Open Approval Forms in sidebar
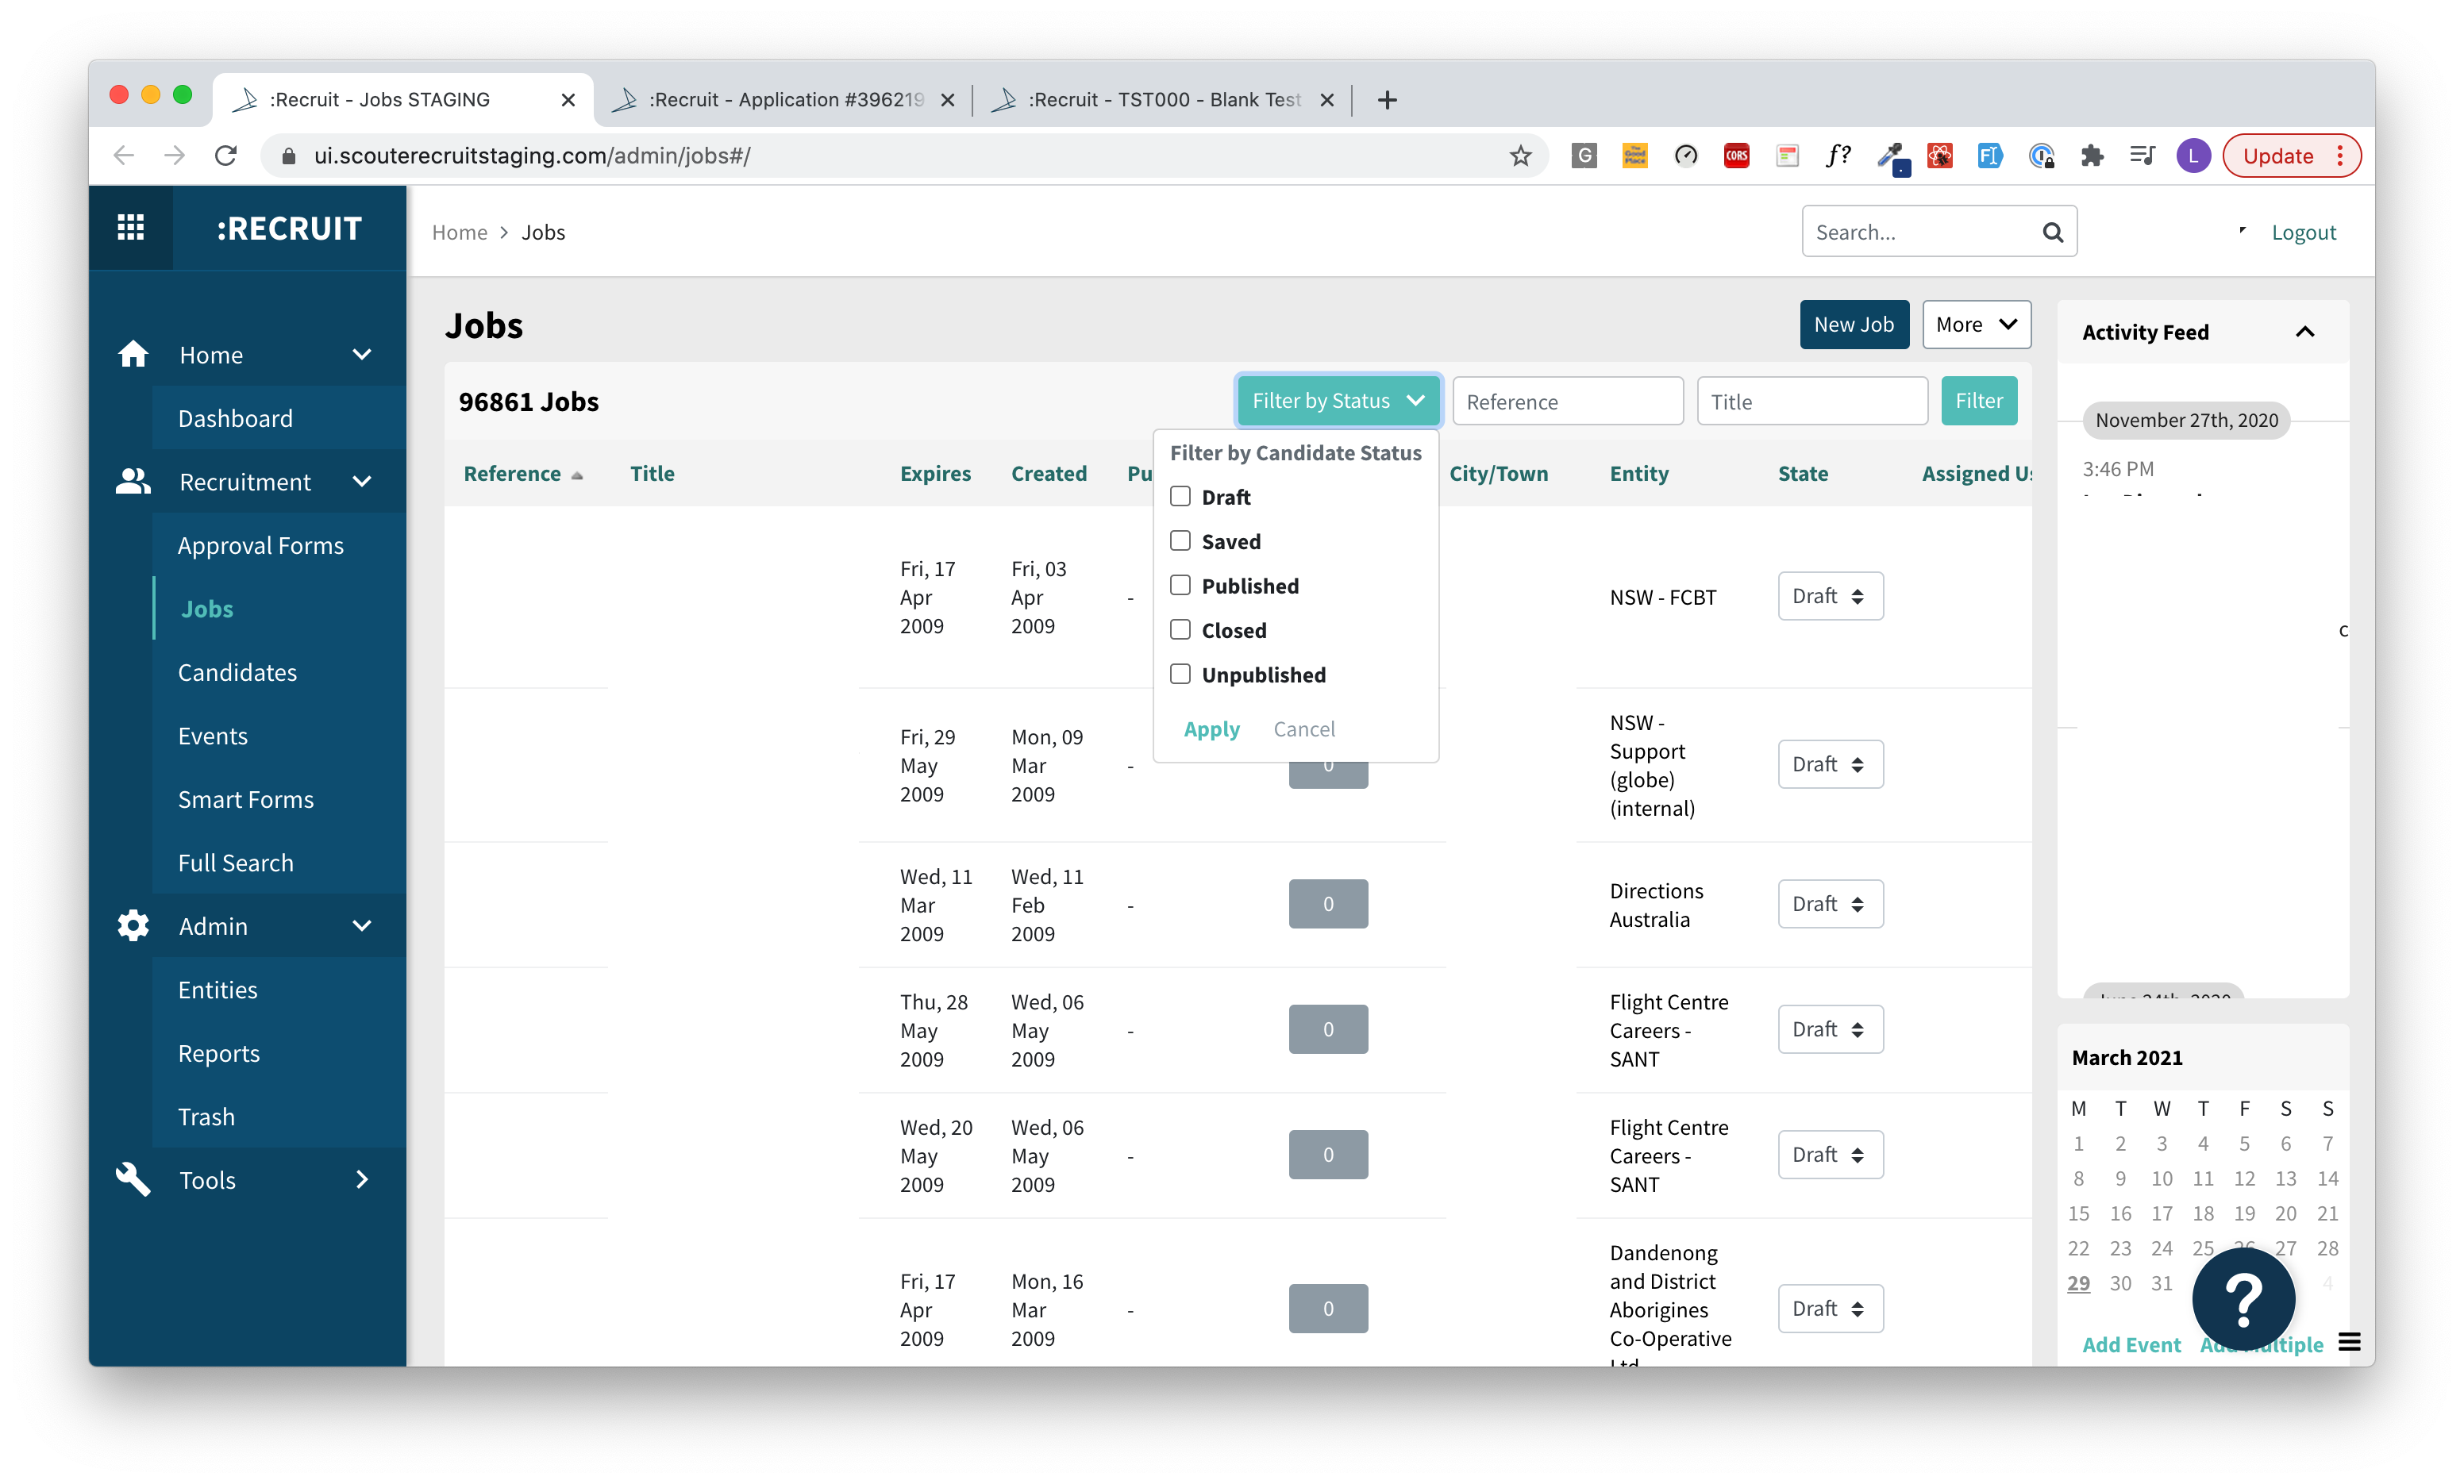This screenshot has width=2464, height=1484. pyautogui.click(x=260, y=546)
